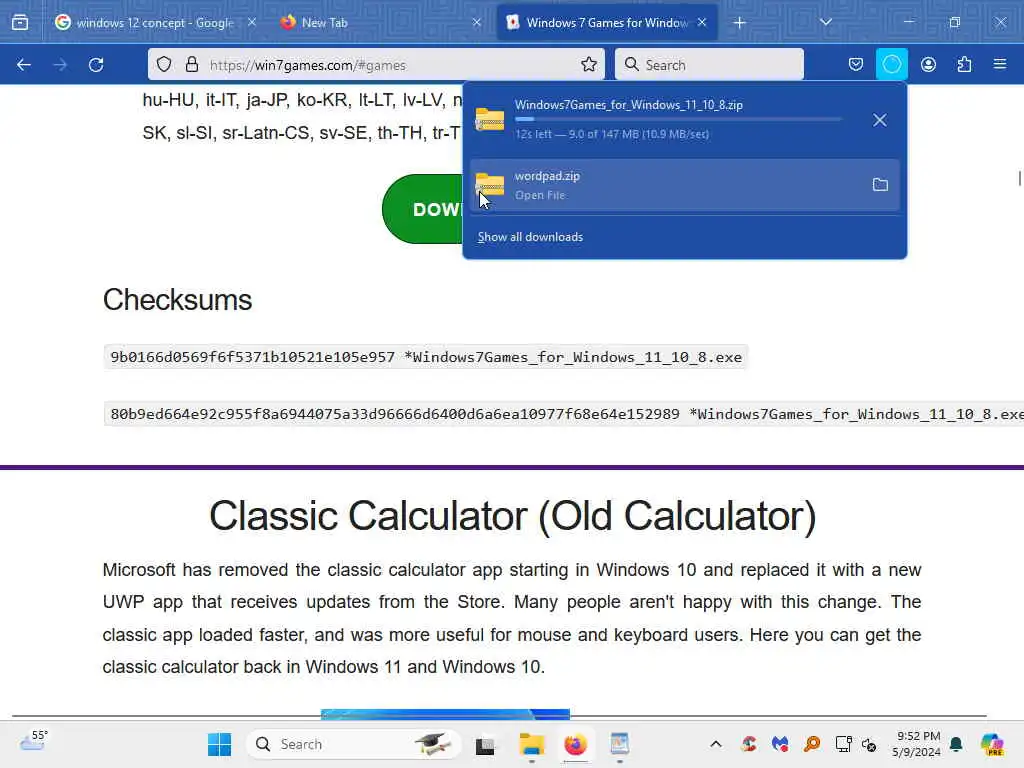Expand the list all tabs dropdown arrow
Viewport: 1024px width, 768px height.
click(825, 22)
